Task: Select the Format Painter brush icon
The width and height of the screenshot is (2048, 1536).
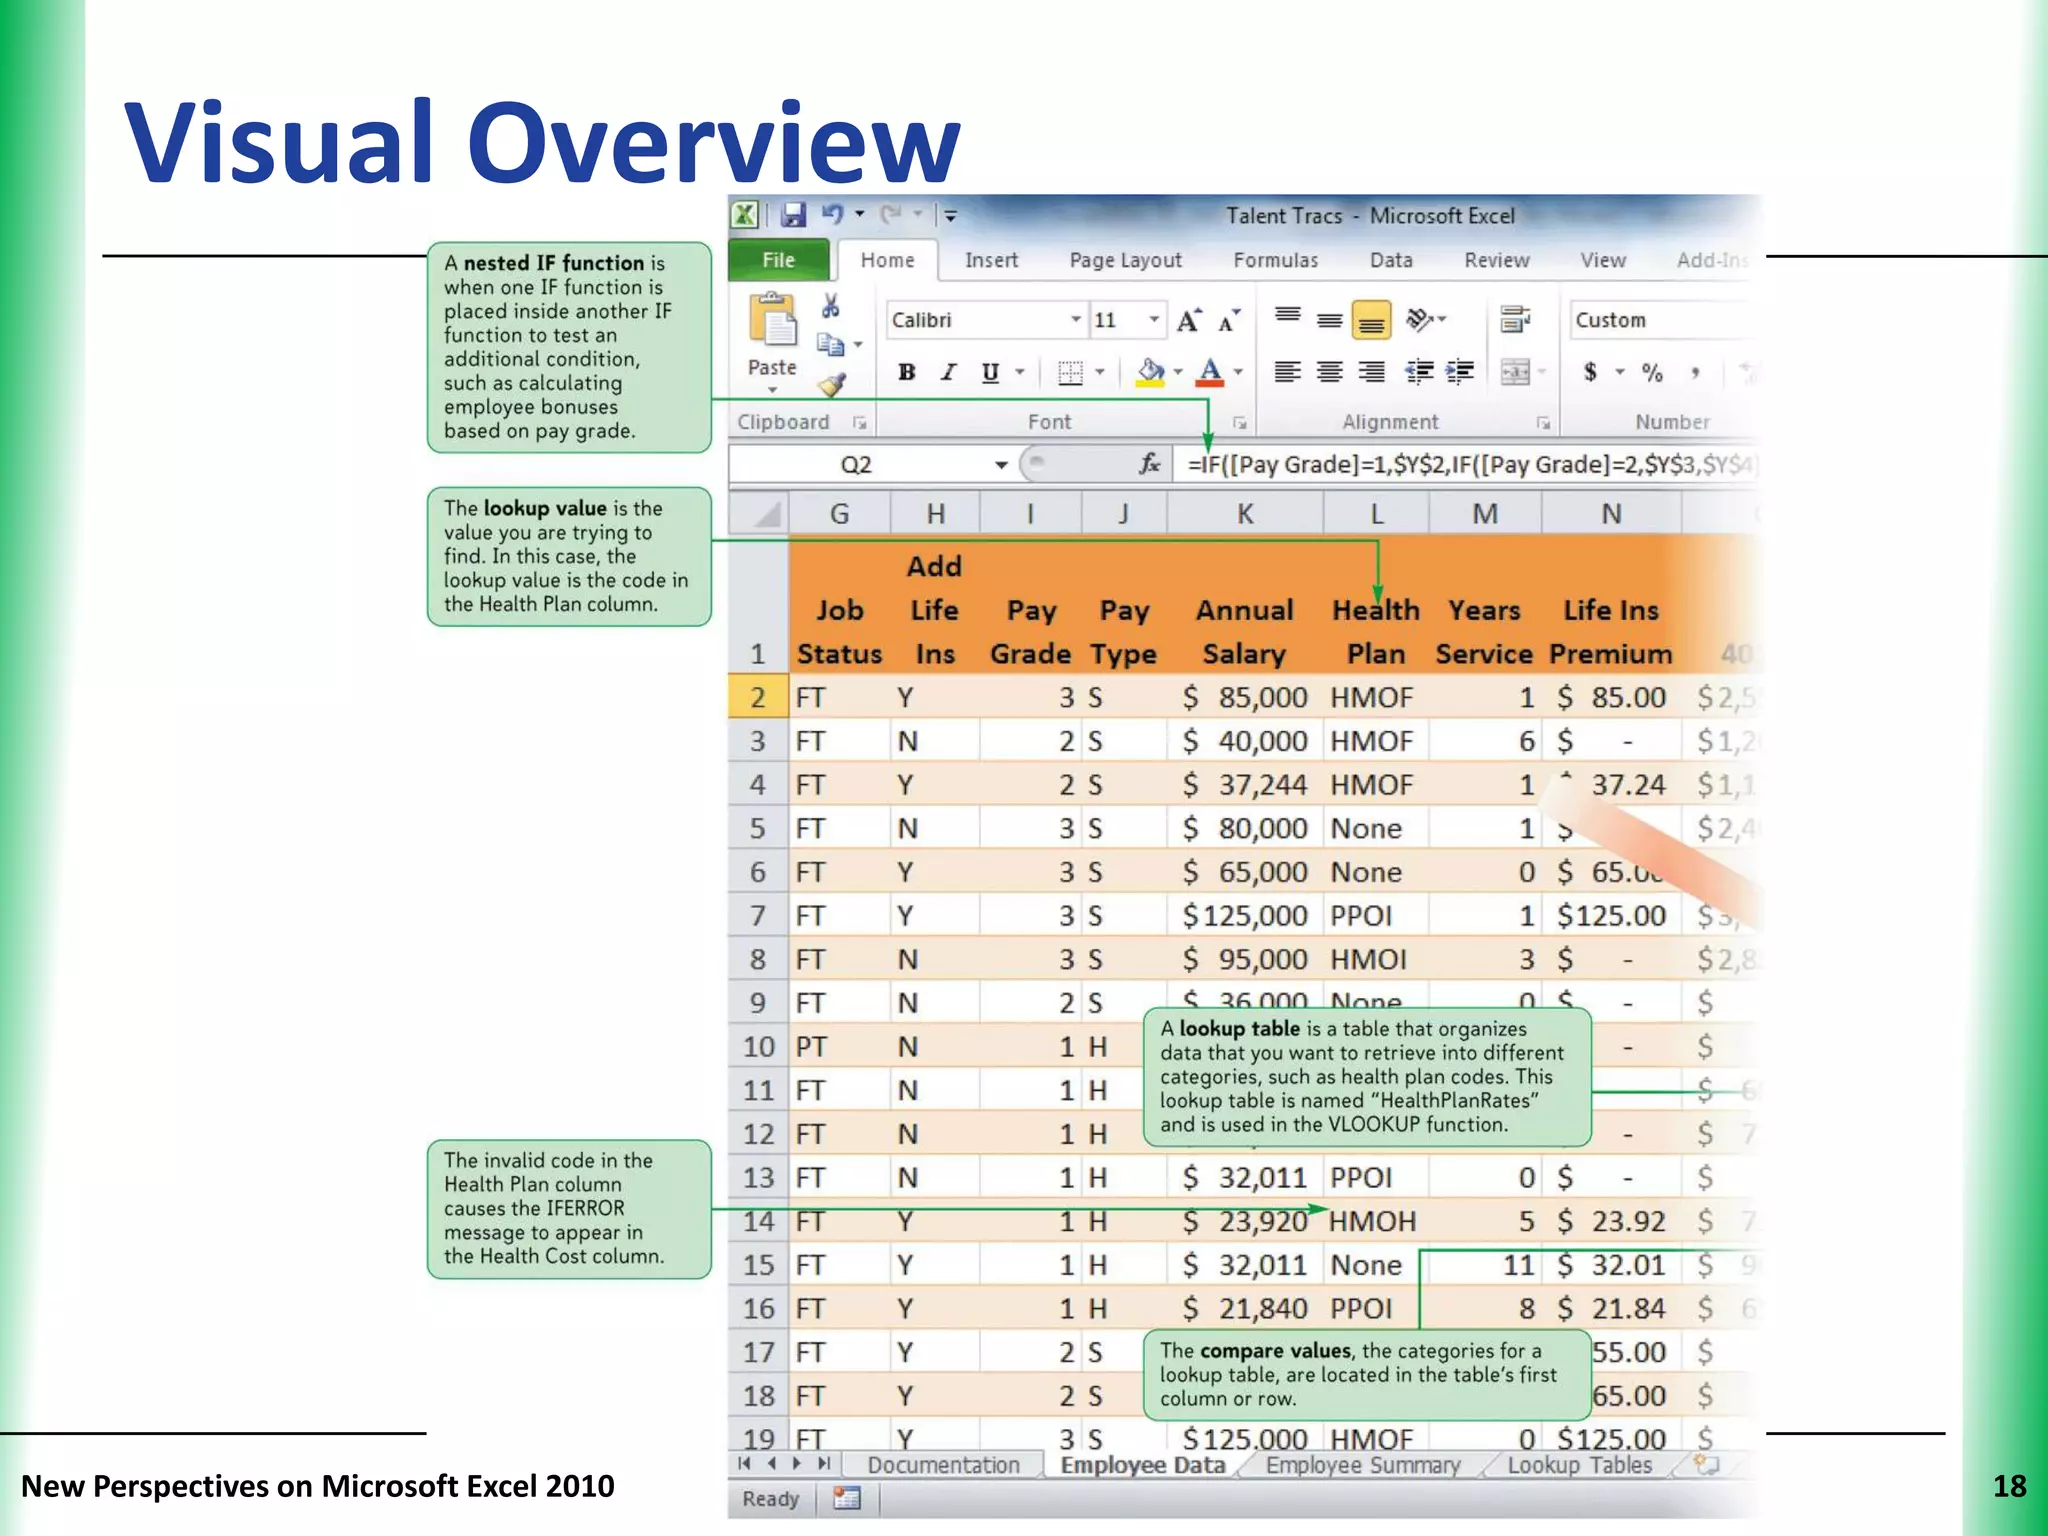Action: click(x=832, y=384)
